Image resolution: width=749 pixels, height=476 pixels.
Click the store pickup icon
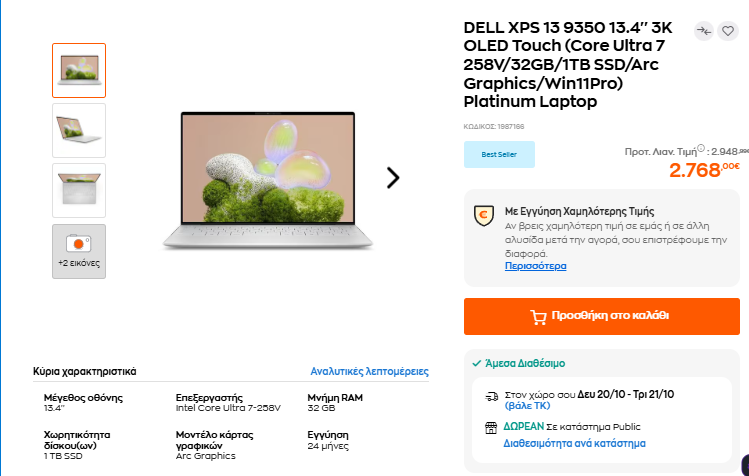click(x=491, y=428)
